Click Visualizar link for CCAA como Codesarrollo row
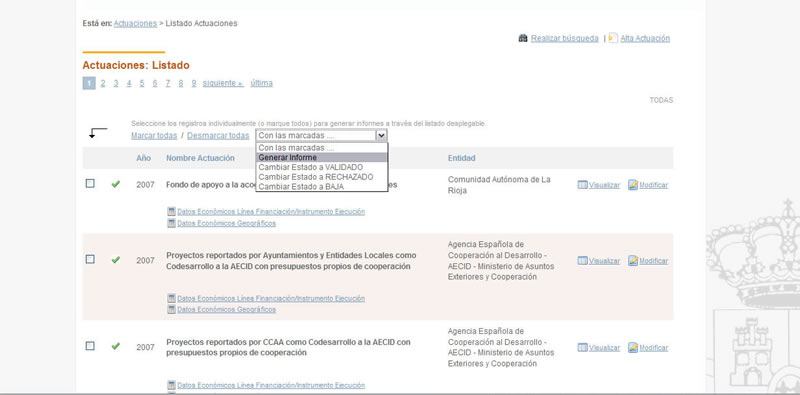The height and width of the screenshot is (395, 800). coord(604,348)
